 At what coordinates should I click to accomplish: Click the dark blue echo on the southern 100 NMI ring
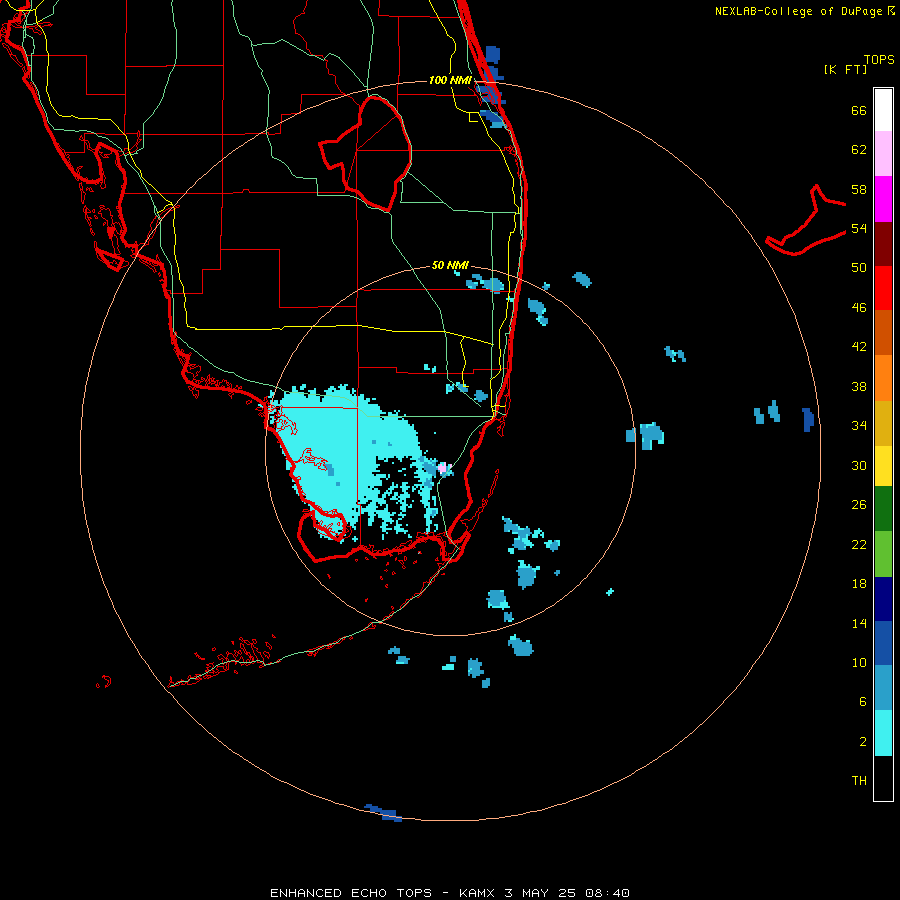click(383, 813)
